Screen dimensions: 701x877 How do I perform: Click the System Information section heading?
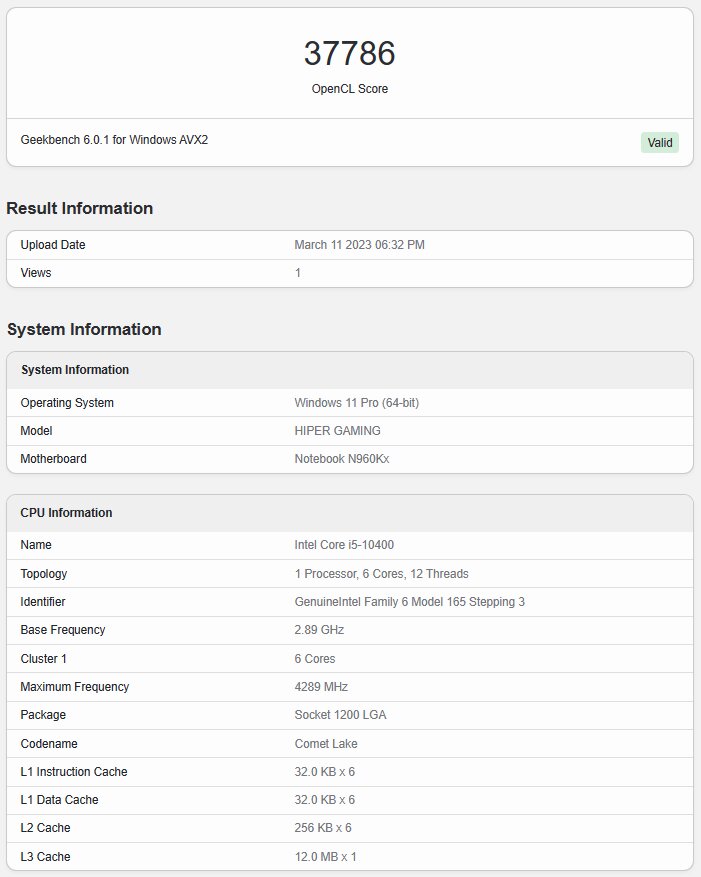point(84,329)
